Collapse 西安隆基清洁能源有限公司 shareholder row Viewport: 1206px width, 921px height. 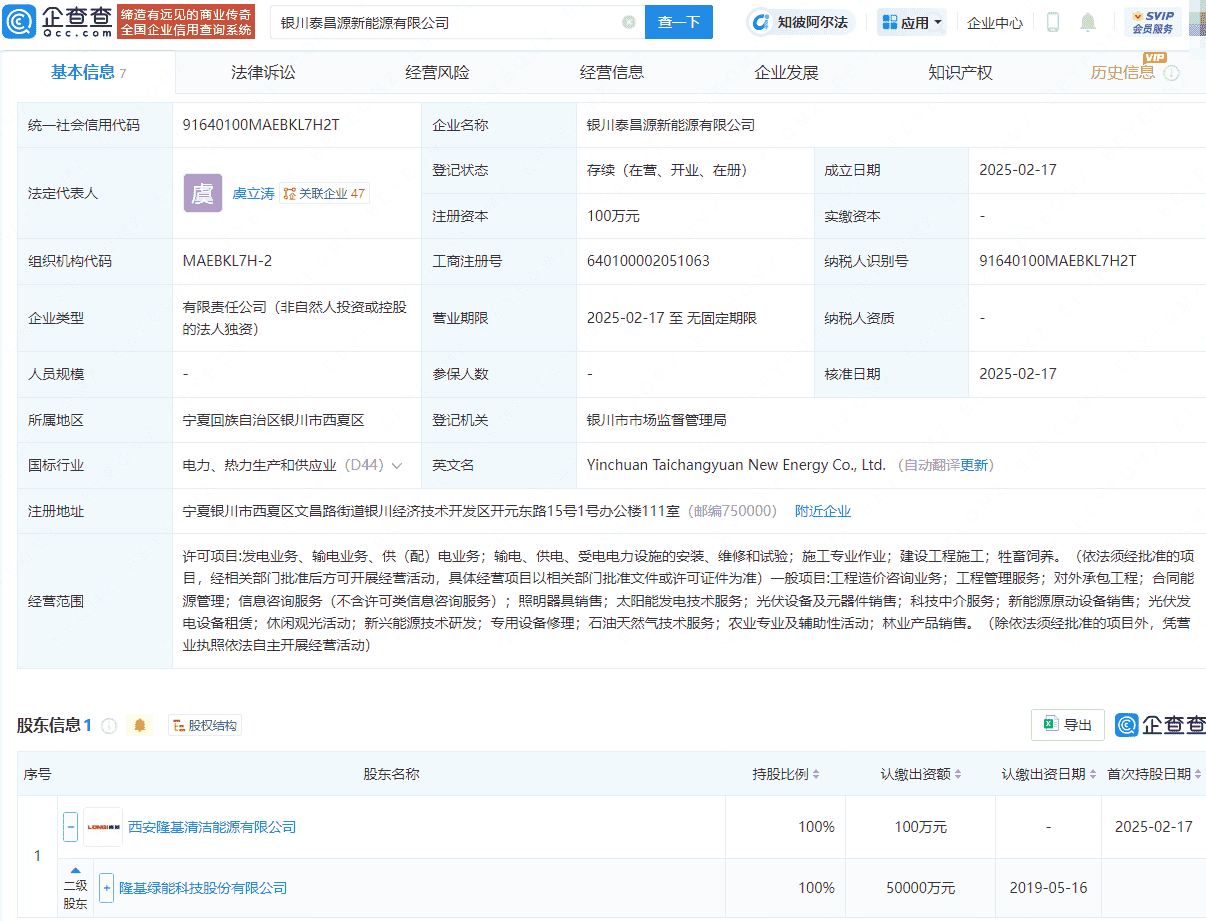70,826
